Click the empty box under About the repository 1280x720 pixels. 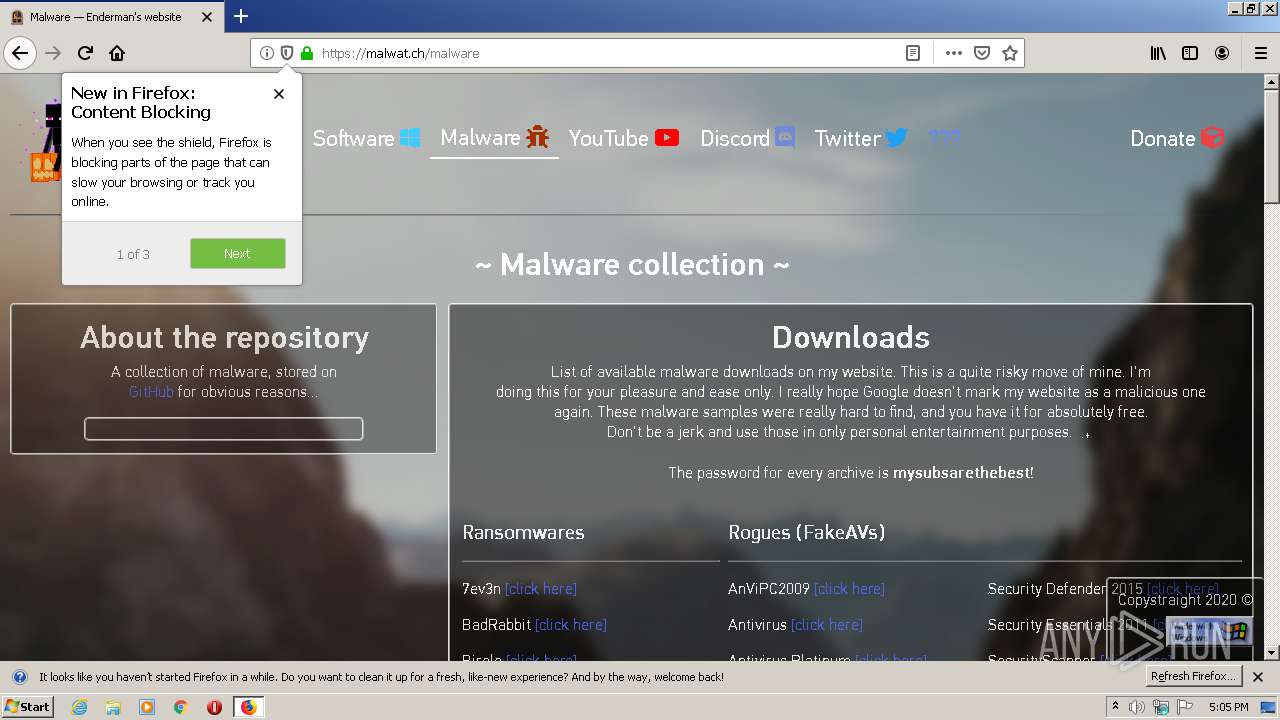(x=223, y=429)
